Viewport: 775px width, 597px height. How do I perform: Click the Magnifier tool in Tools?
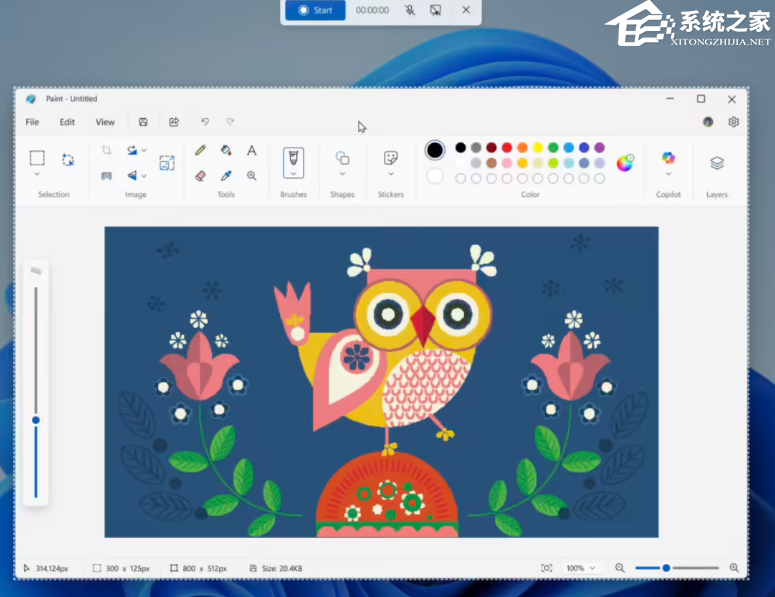[252, 175]
